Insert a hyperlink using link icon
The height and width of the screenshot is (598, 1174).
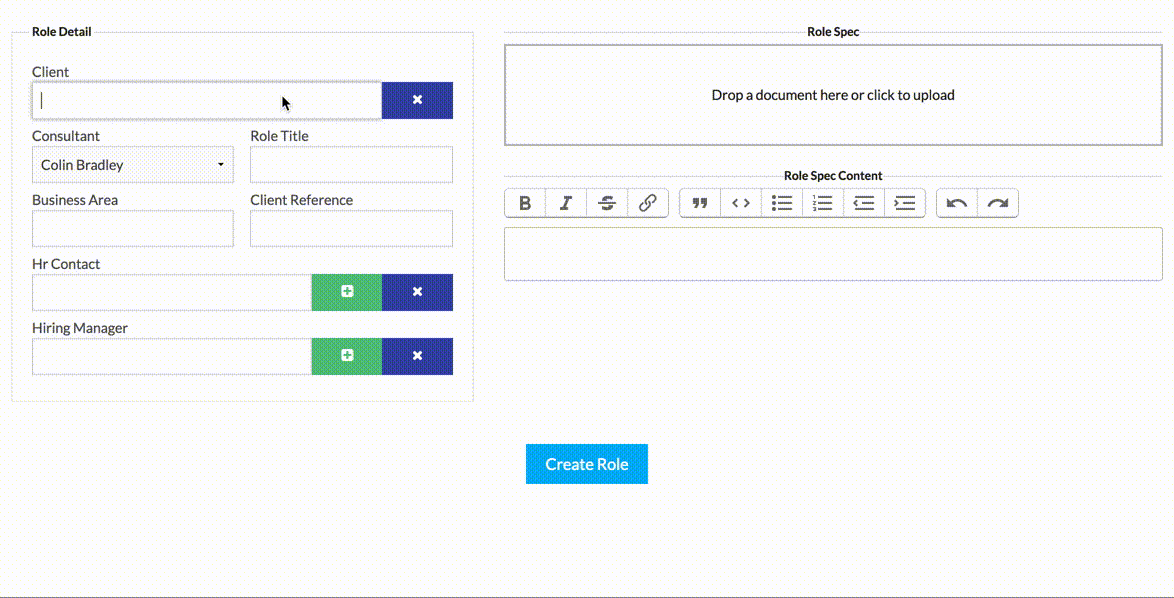coord(648,203)
